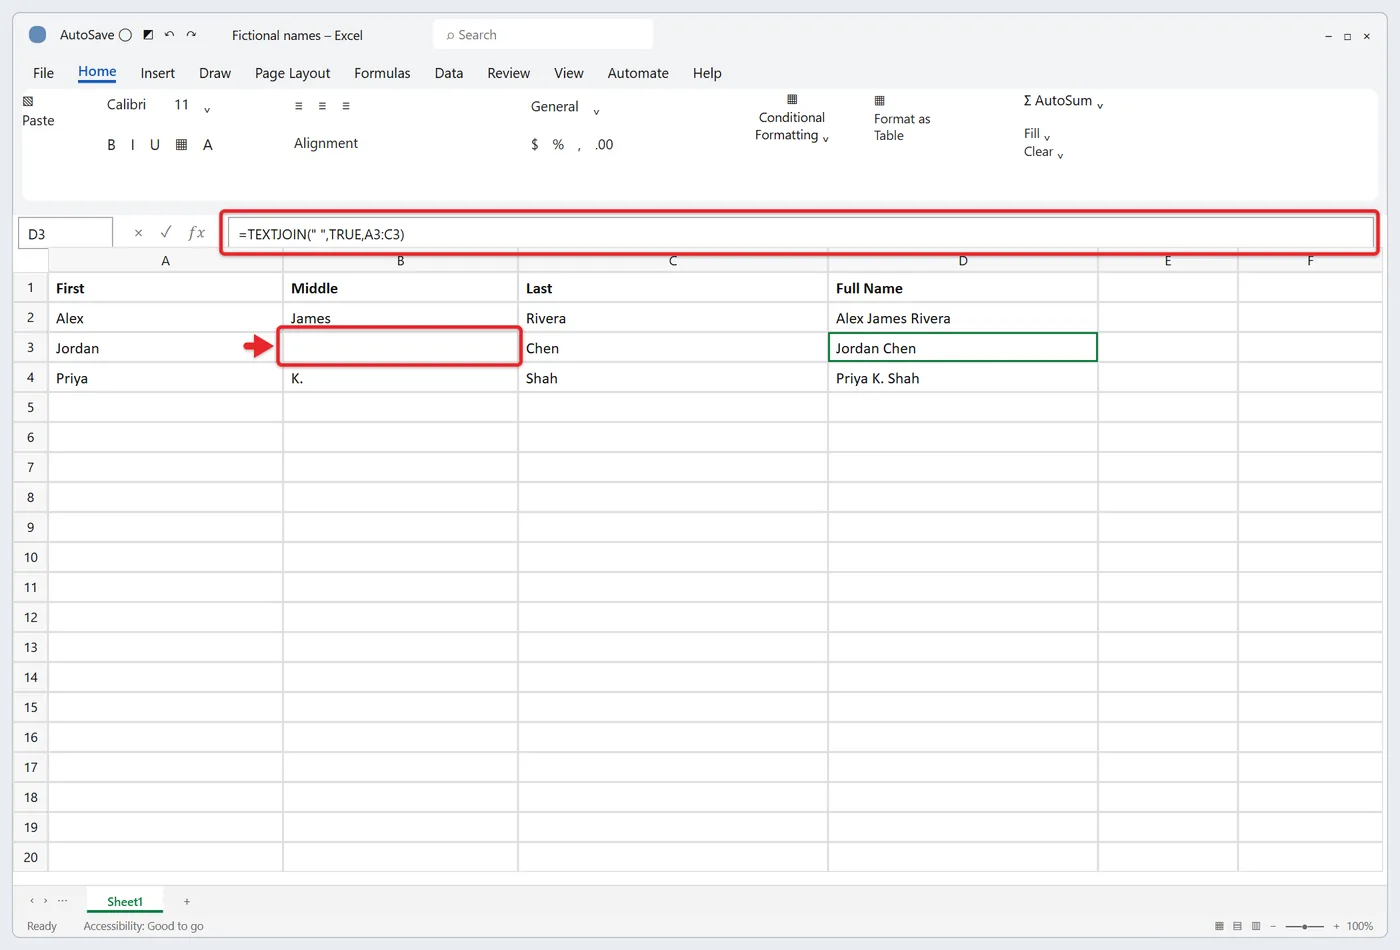
Task: Go to the next sheet tab arrow
Action: click(45, 901)
